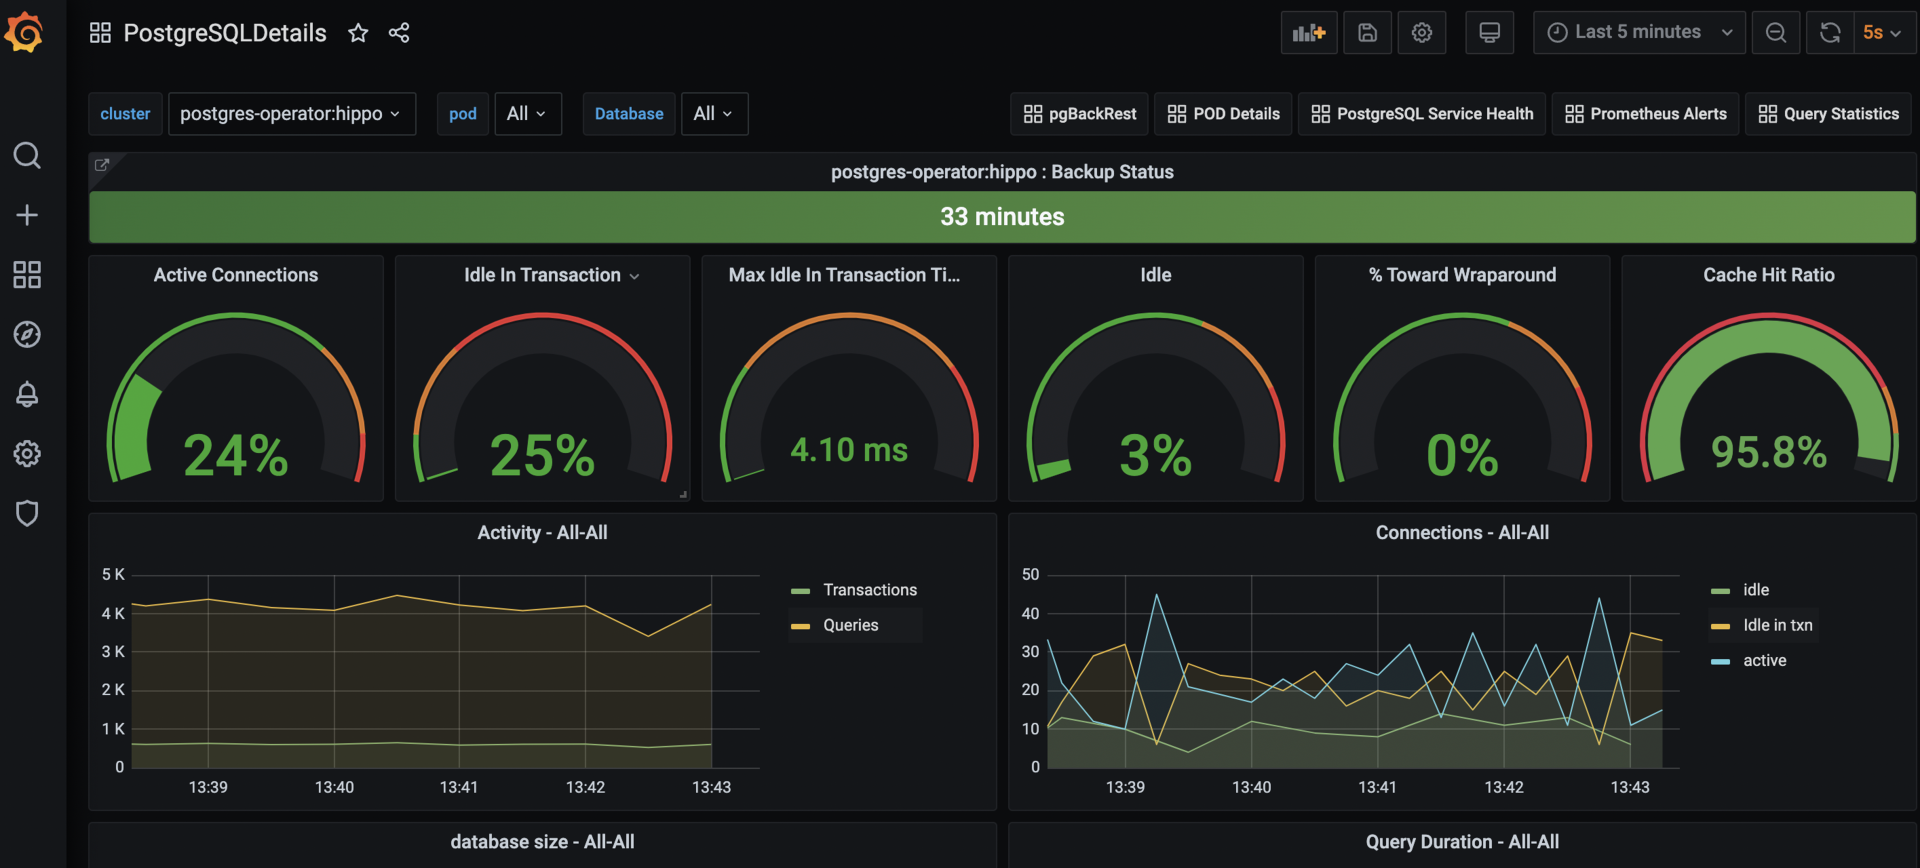Share dashboard via the share icon

[399, 33]
